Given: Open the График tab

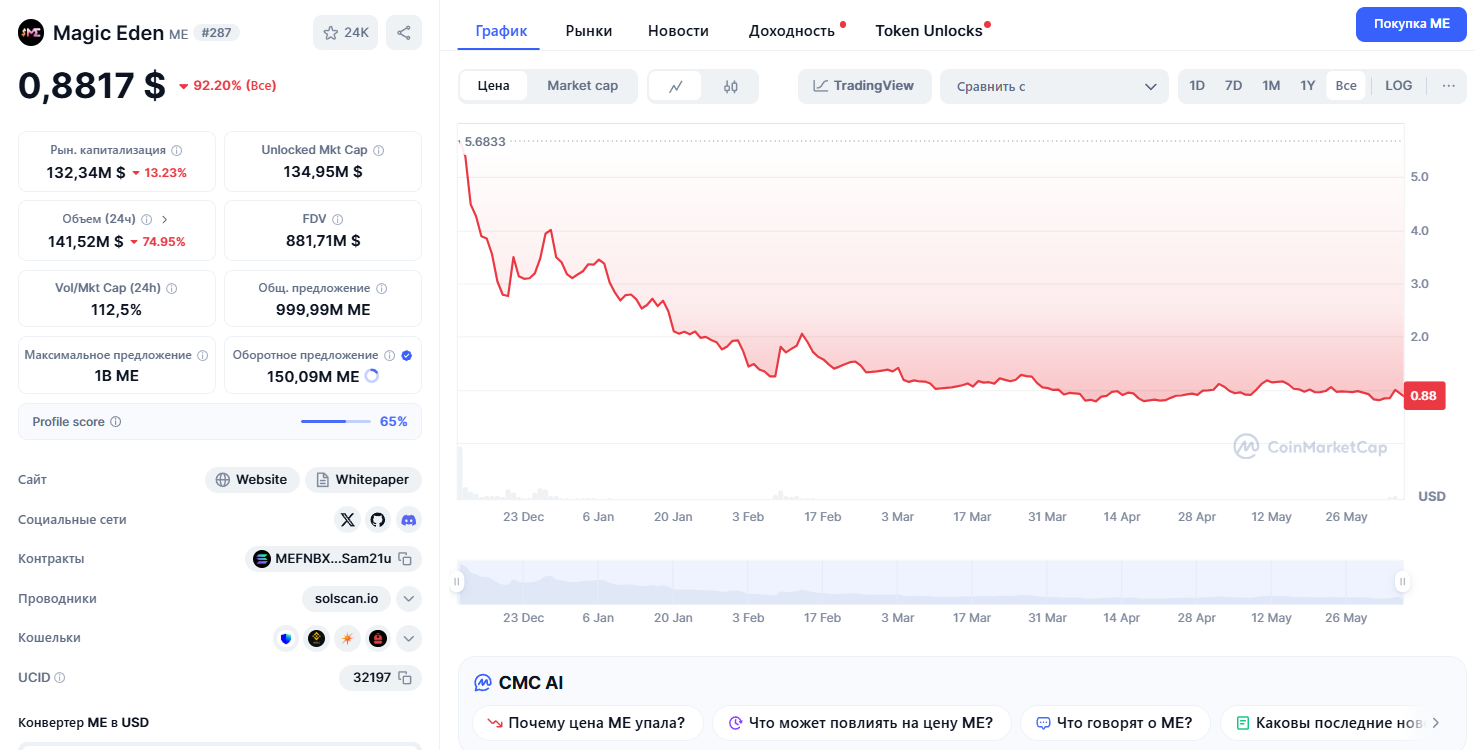Looking at the screenshot, I should [x=501, y=31].
